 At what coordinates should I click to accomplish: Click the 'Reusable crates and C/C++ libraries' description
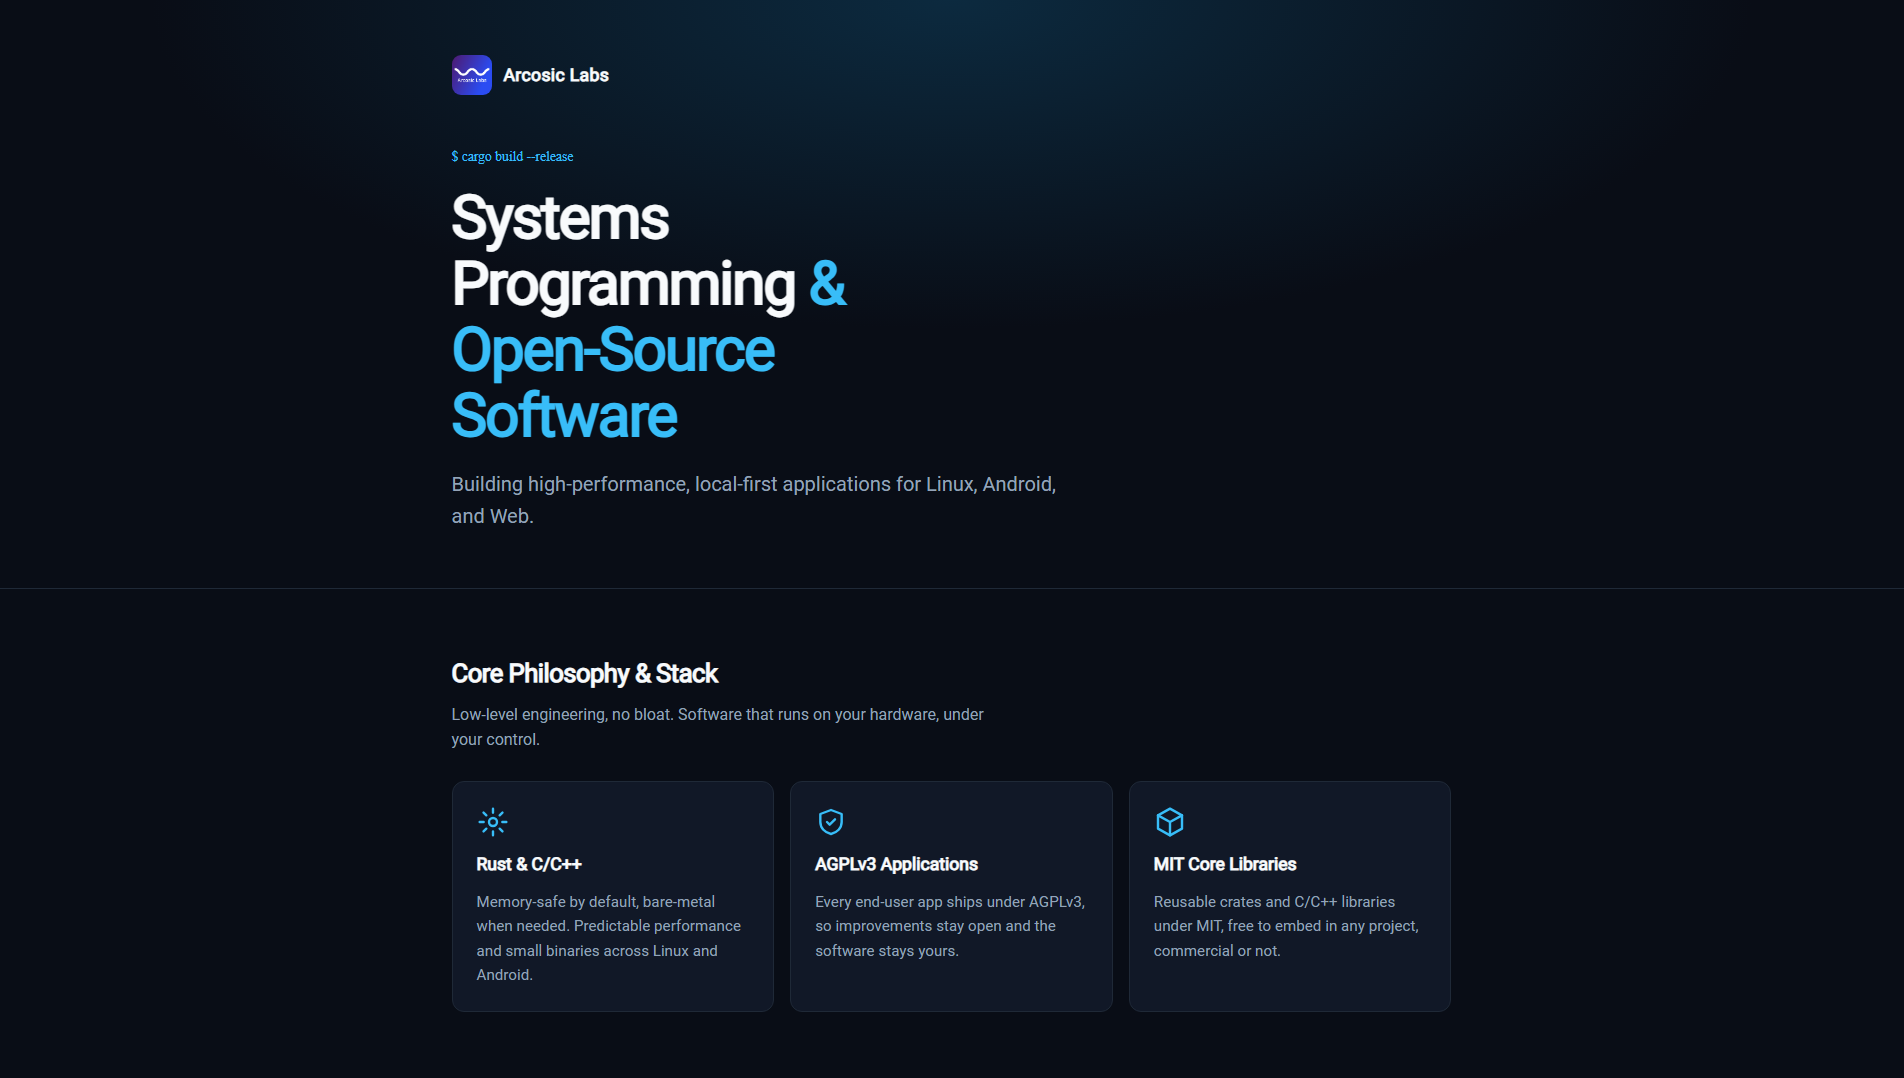coord(1286,926)
